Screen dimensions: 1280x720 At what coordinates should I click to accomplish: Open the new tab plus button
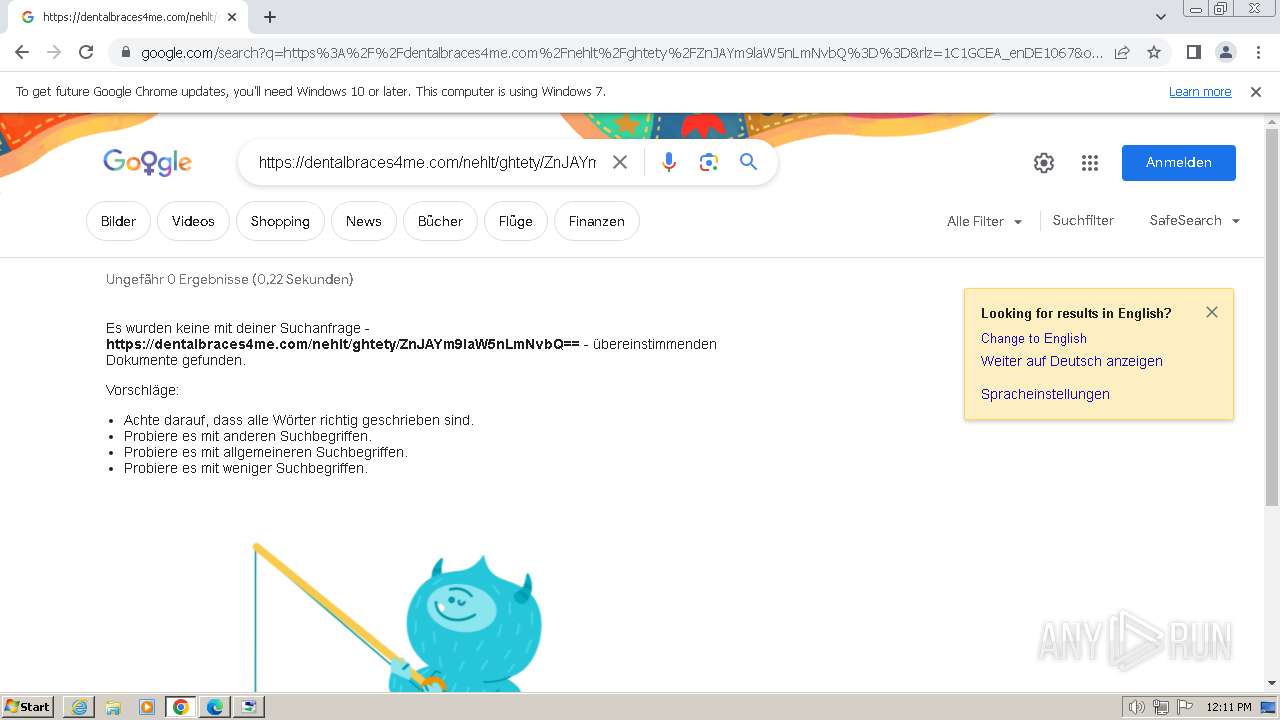(x=270, y=17)
